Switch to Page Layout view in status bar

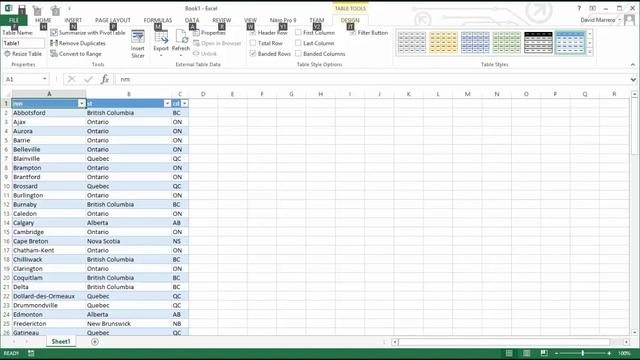(x=527, y=353)
